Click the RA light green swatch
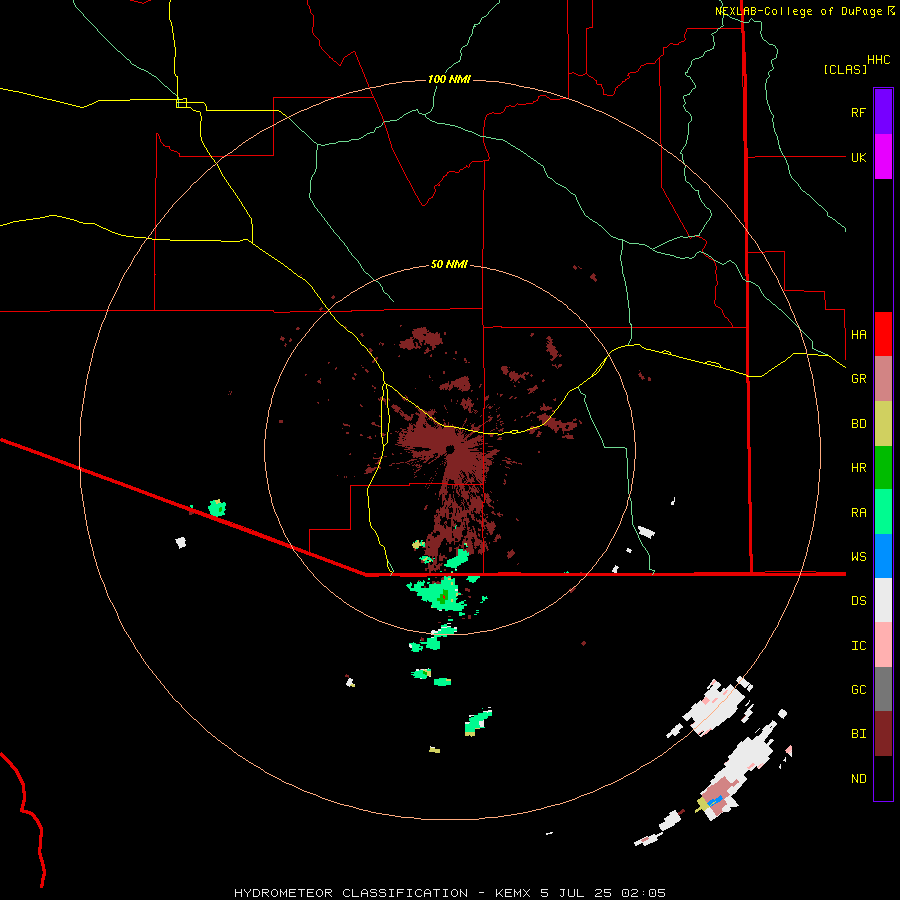Viewport: 900px width, 900px height. 883,512
